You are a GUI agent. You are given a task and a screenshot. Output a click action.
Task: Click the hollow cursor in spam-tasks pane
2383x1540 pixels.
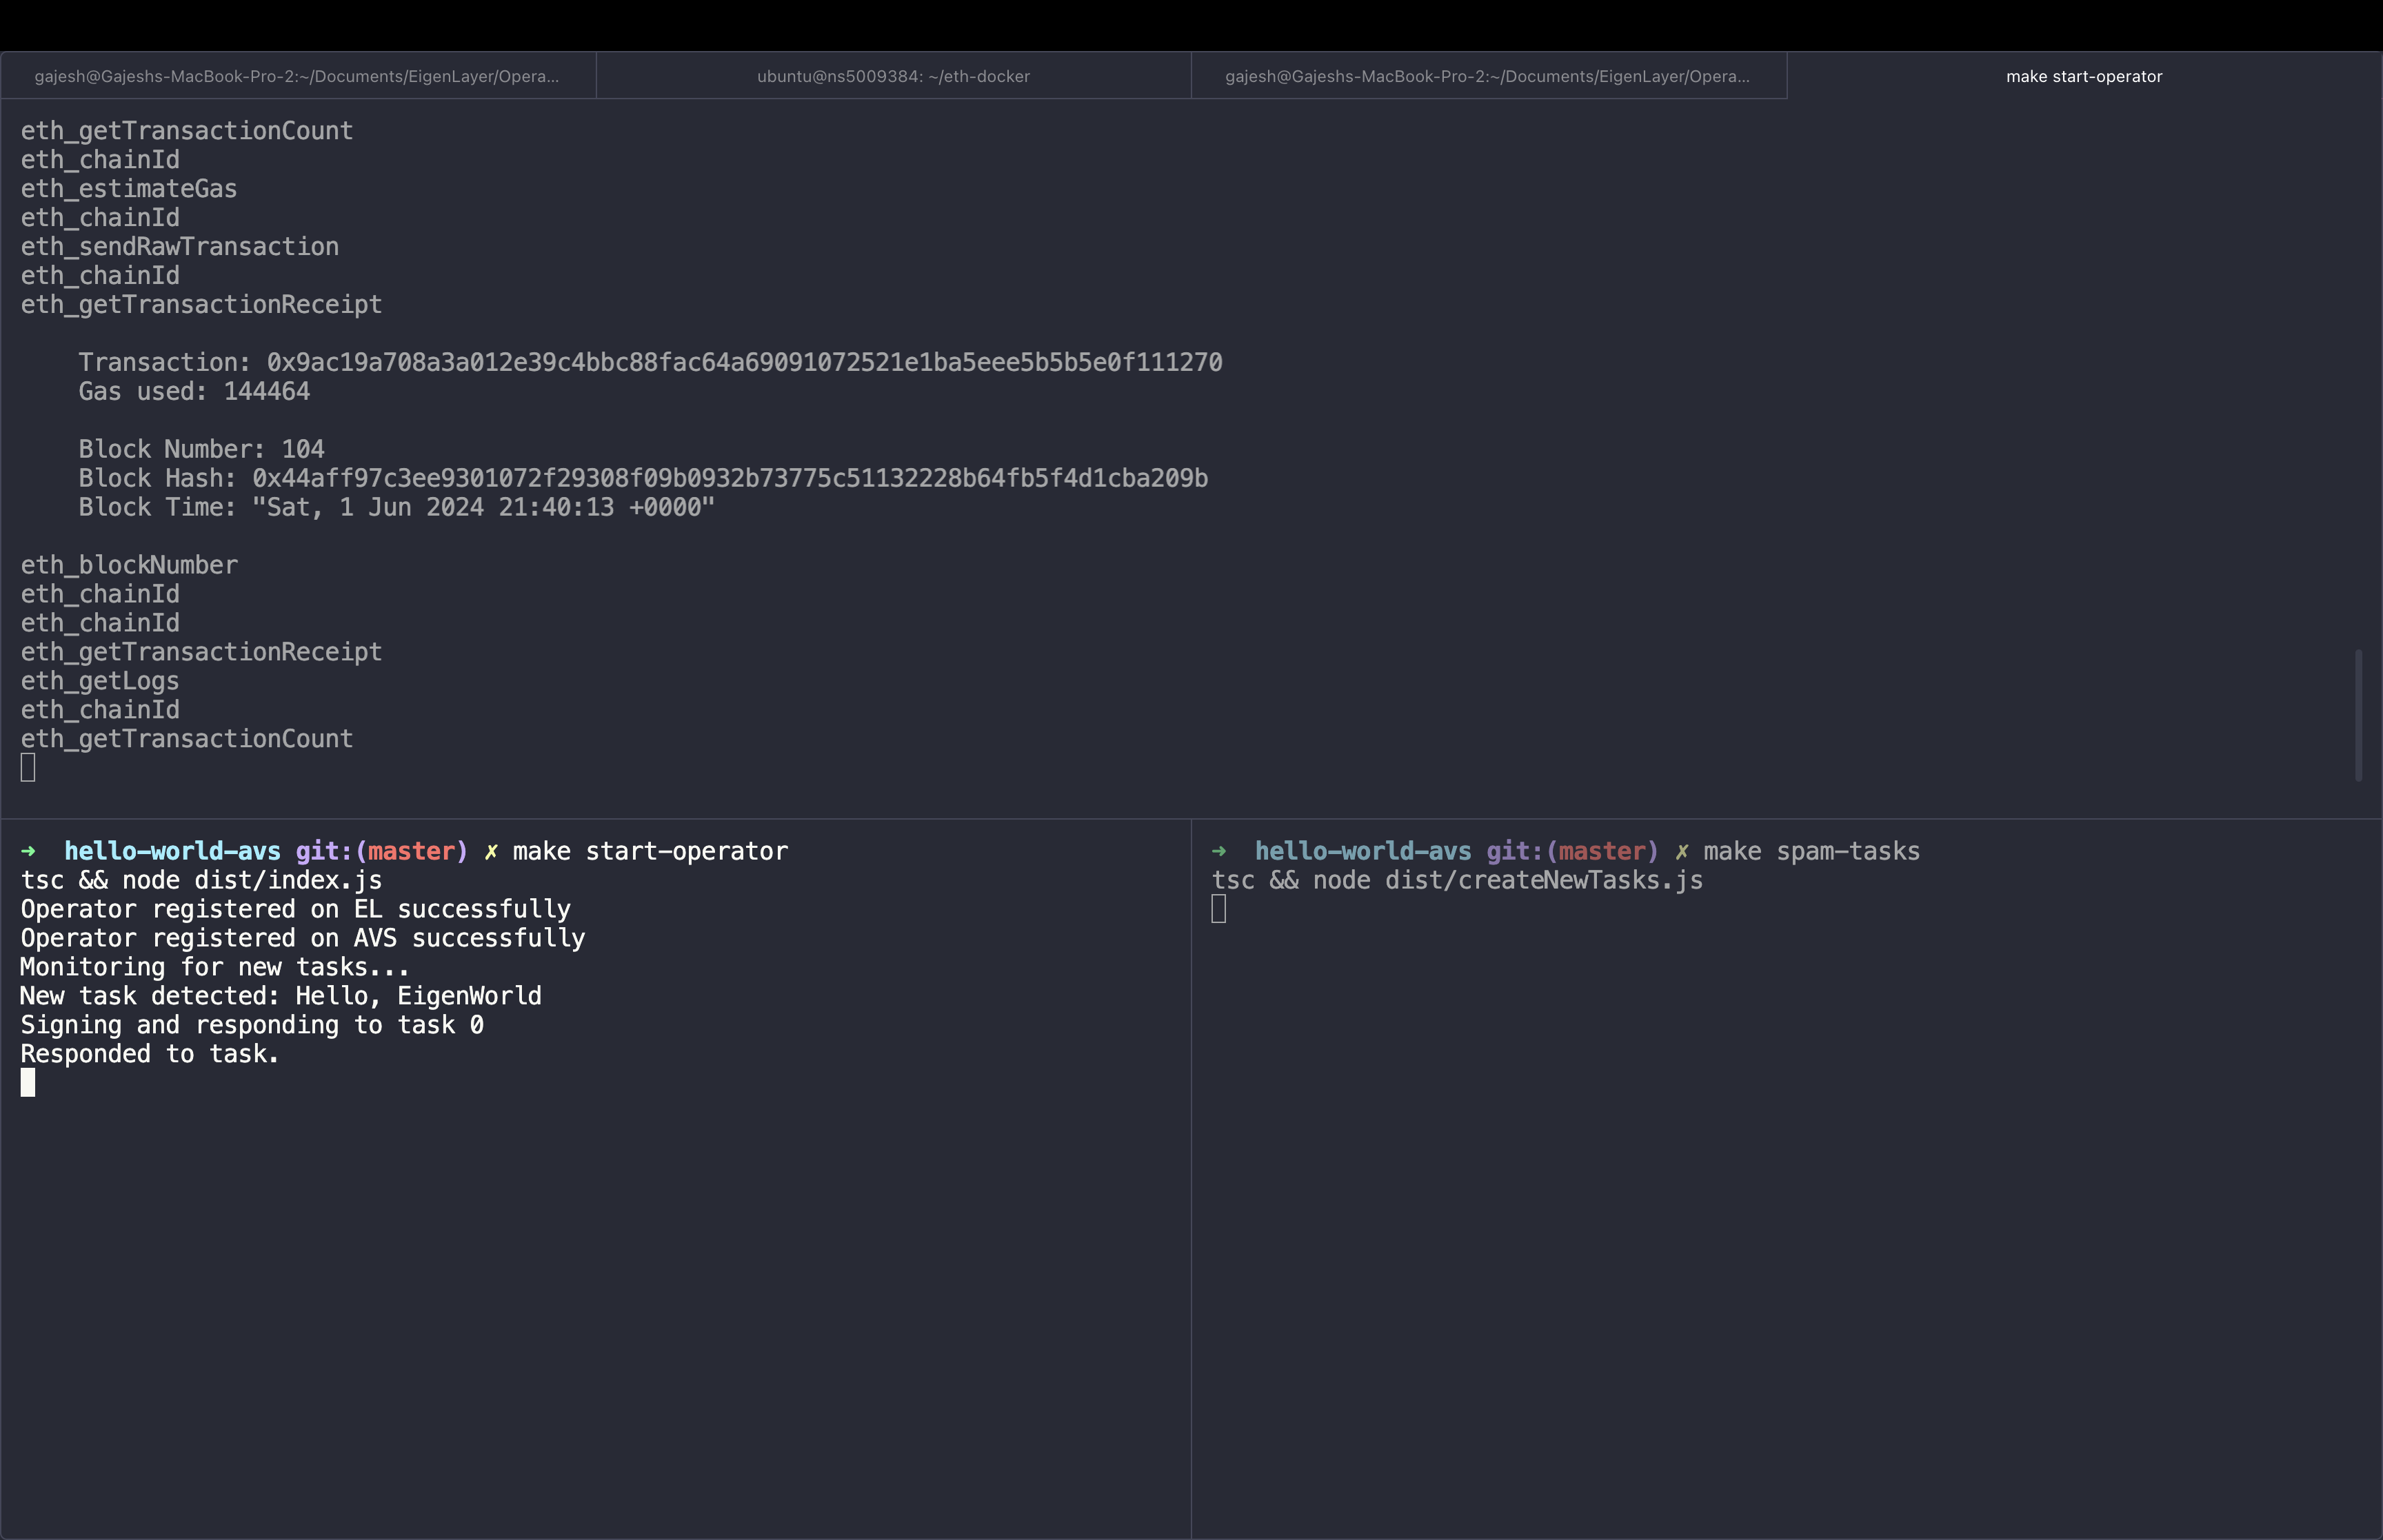click(x=1218, y=909)
